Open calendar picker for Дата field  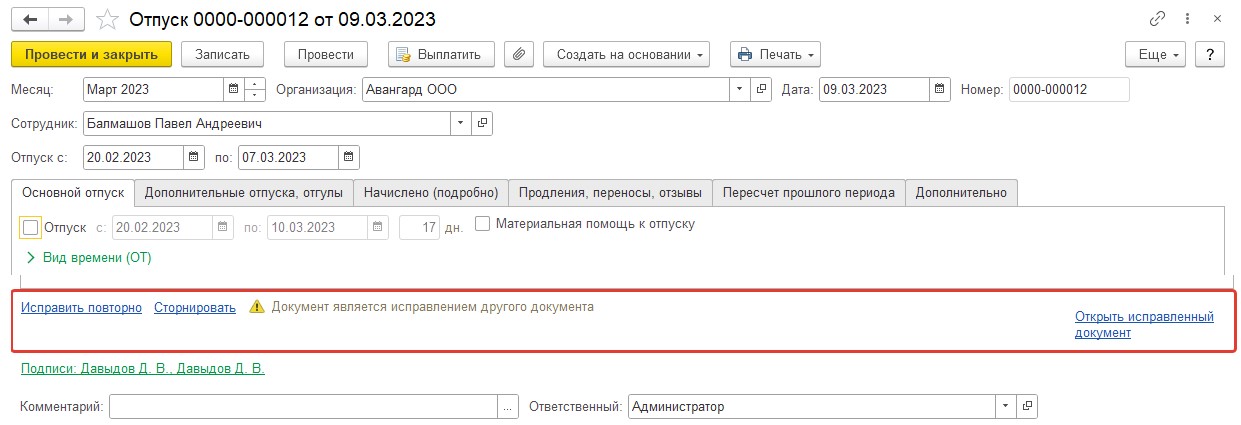(940, 89)
